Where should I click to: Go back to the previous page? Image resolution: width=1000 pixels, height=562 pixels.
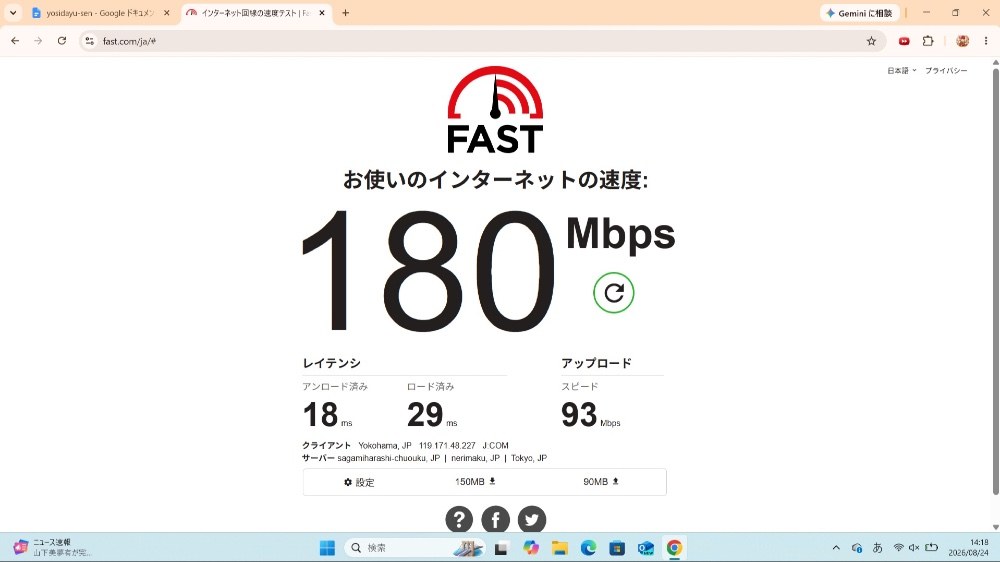point(15,41)
